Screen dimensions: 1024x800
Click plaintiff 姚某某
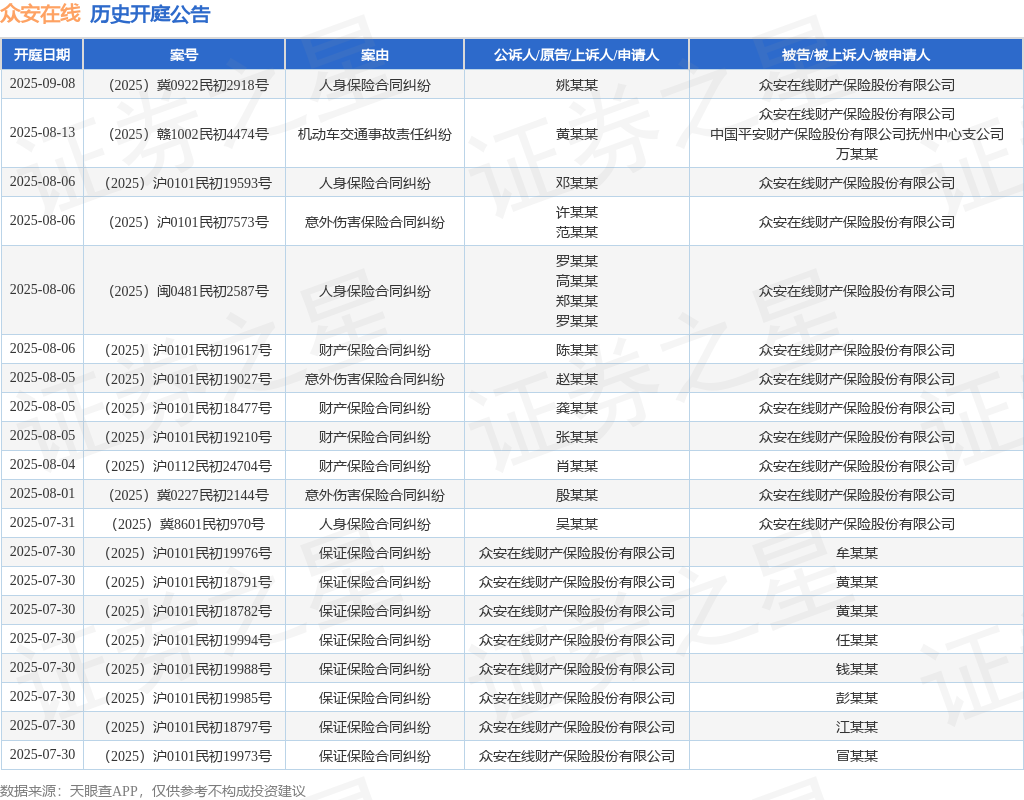577,85
